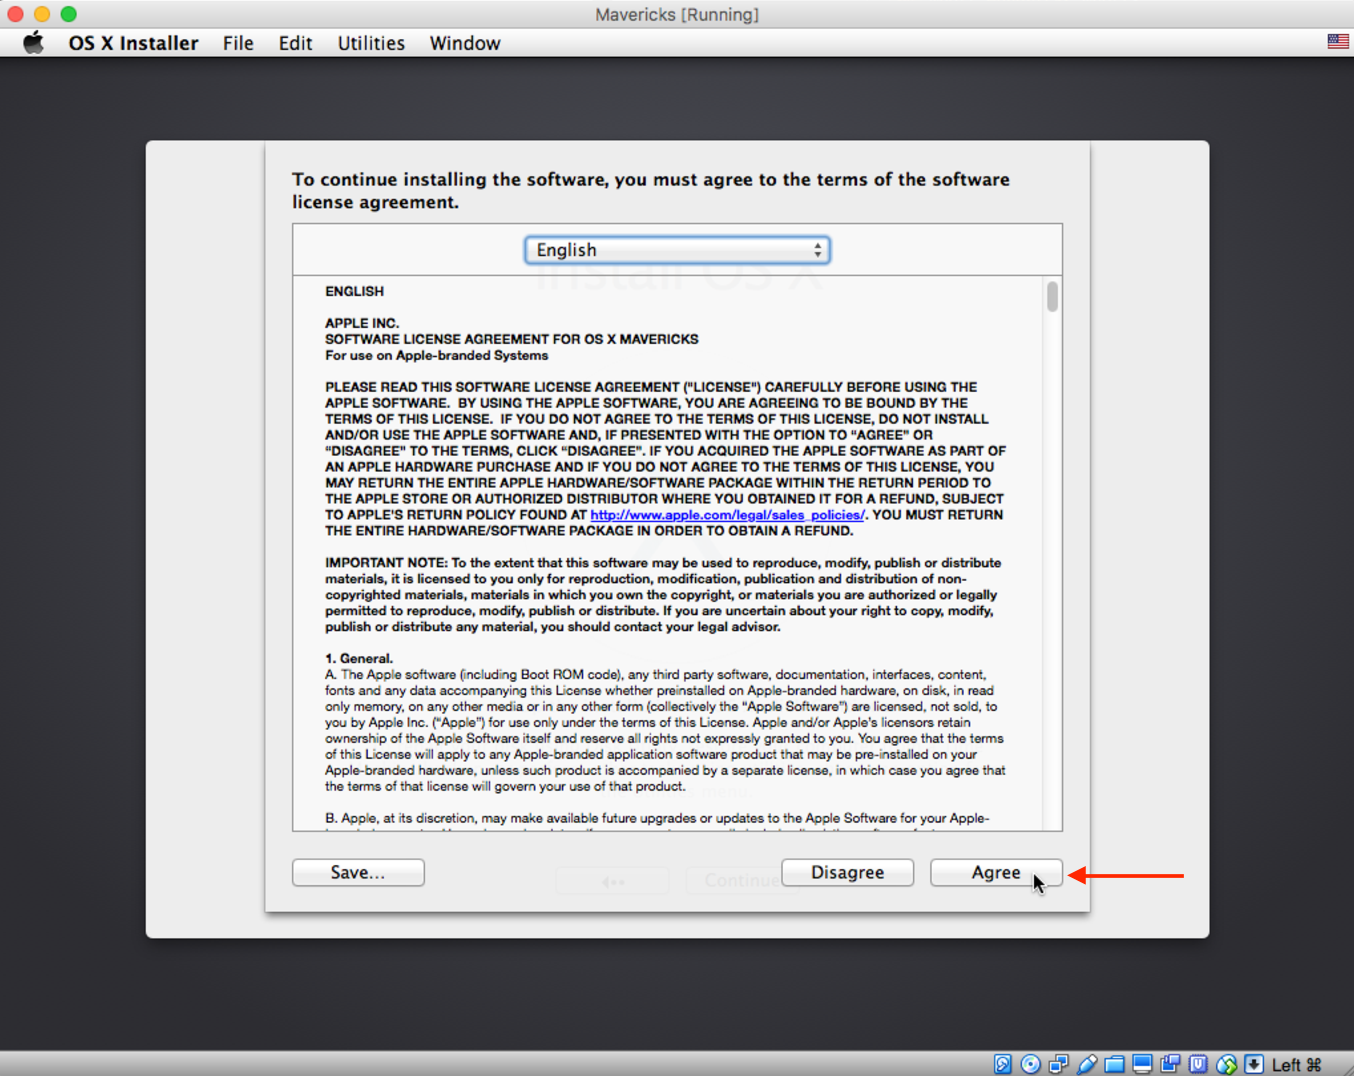Open the File menu
The image size is (1354, 1076).
[238, 43]
